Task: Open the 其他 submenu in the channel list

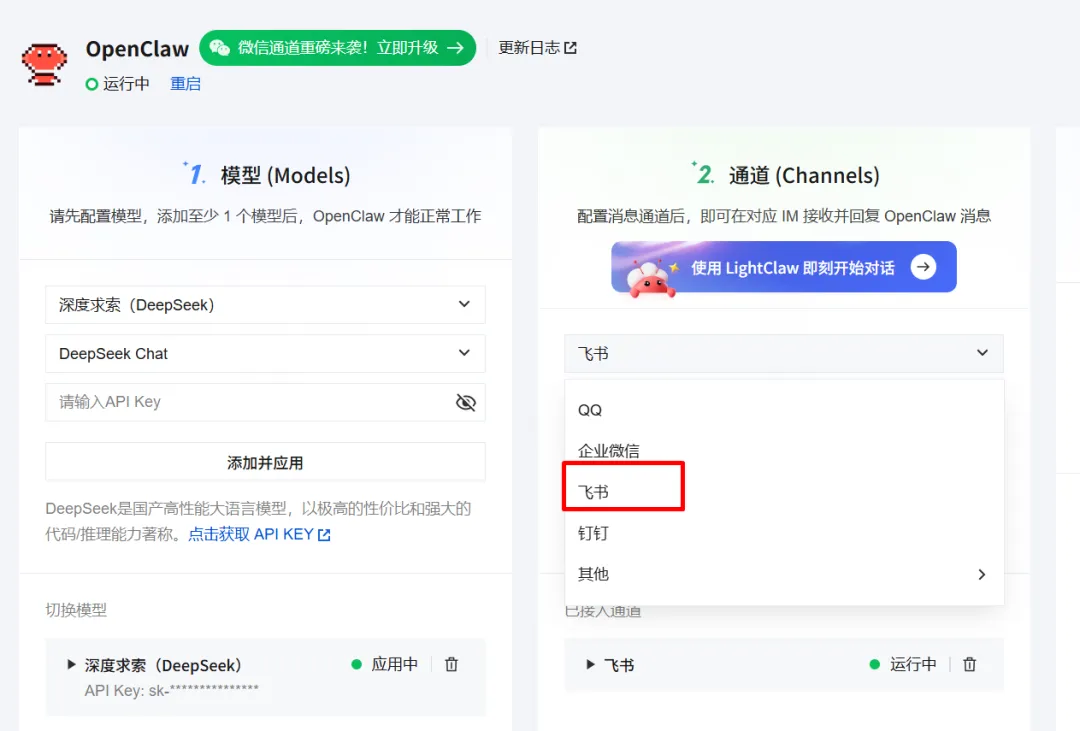Action: click(x=784, y=574)
